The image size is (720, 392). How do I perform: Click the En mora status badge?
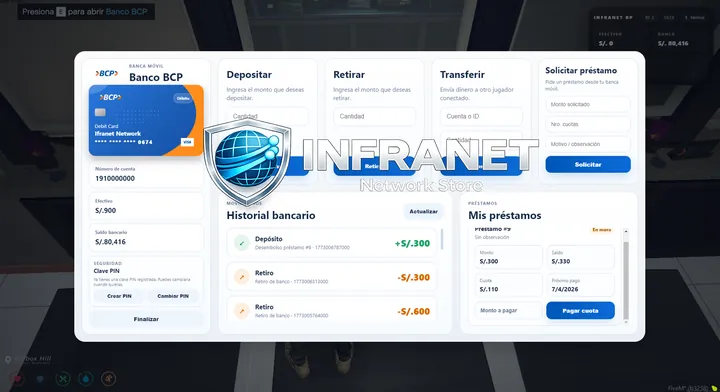pos(602,230)
